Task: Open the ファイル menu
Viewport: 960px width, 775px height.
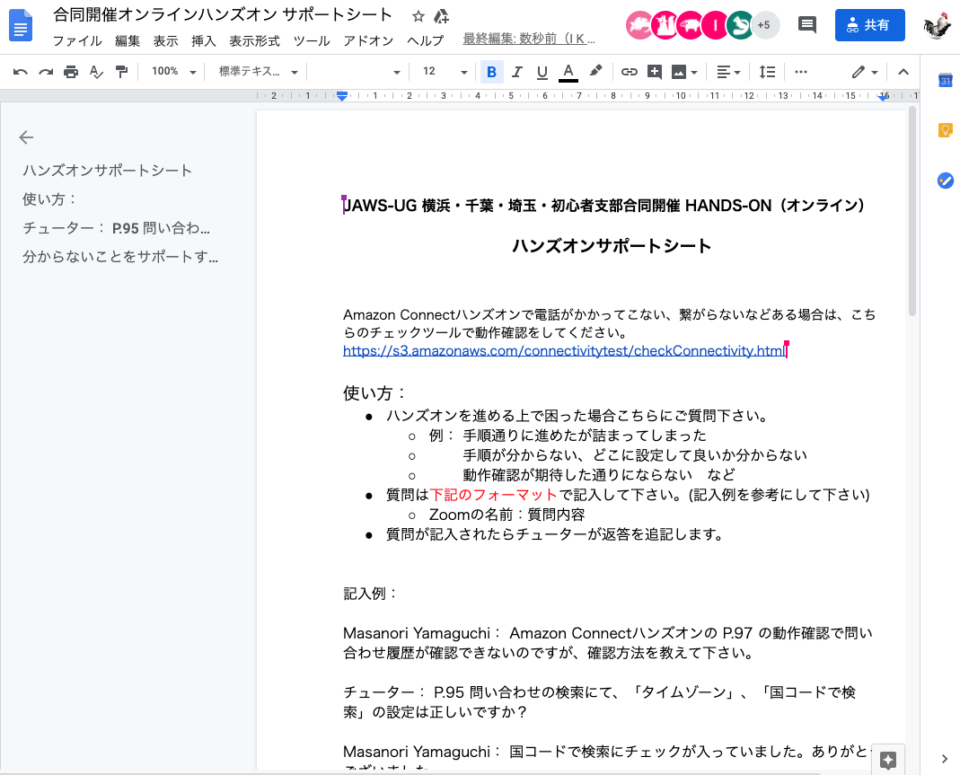Action: point(77,41)
